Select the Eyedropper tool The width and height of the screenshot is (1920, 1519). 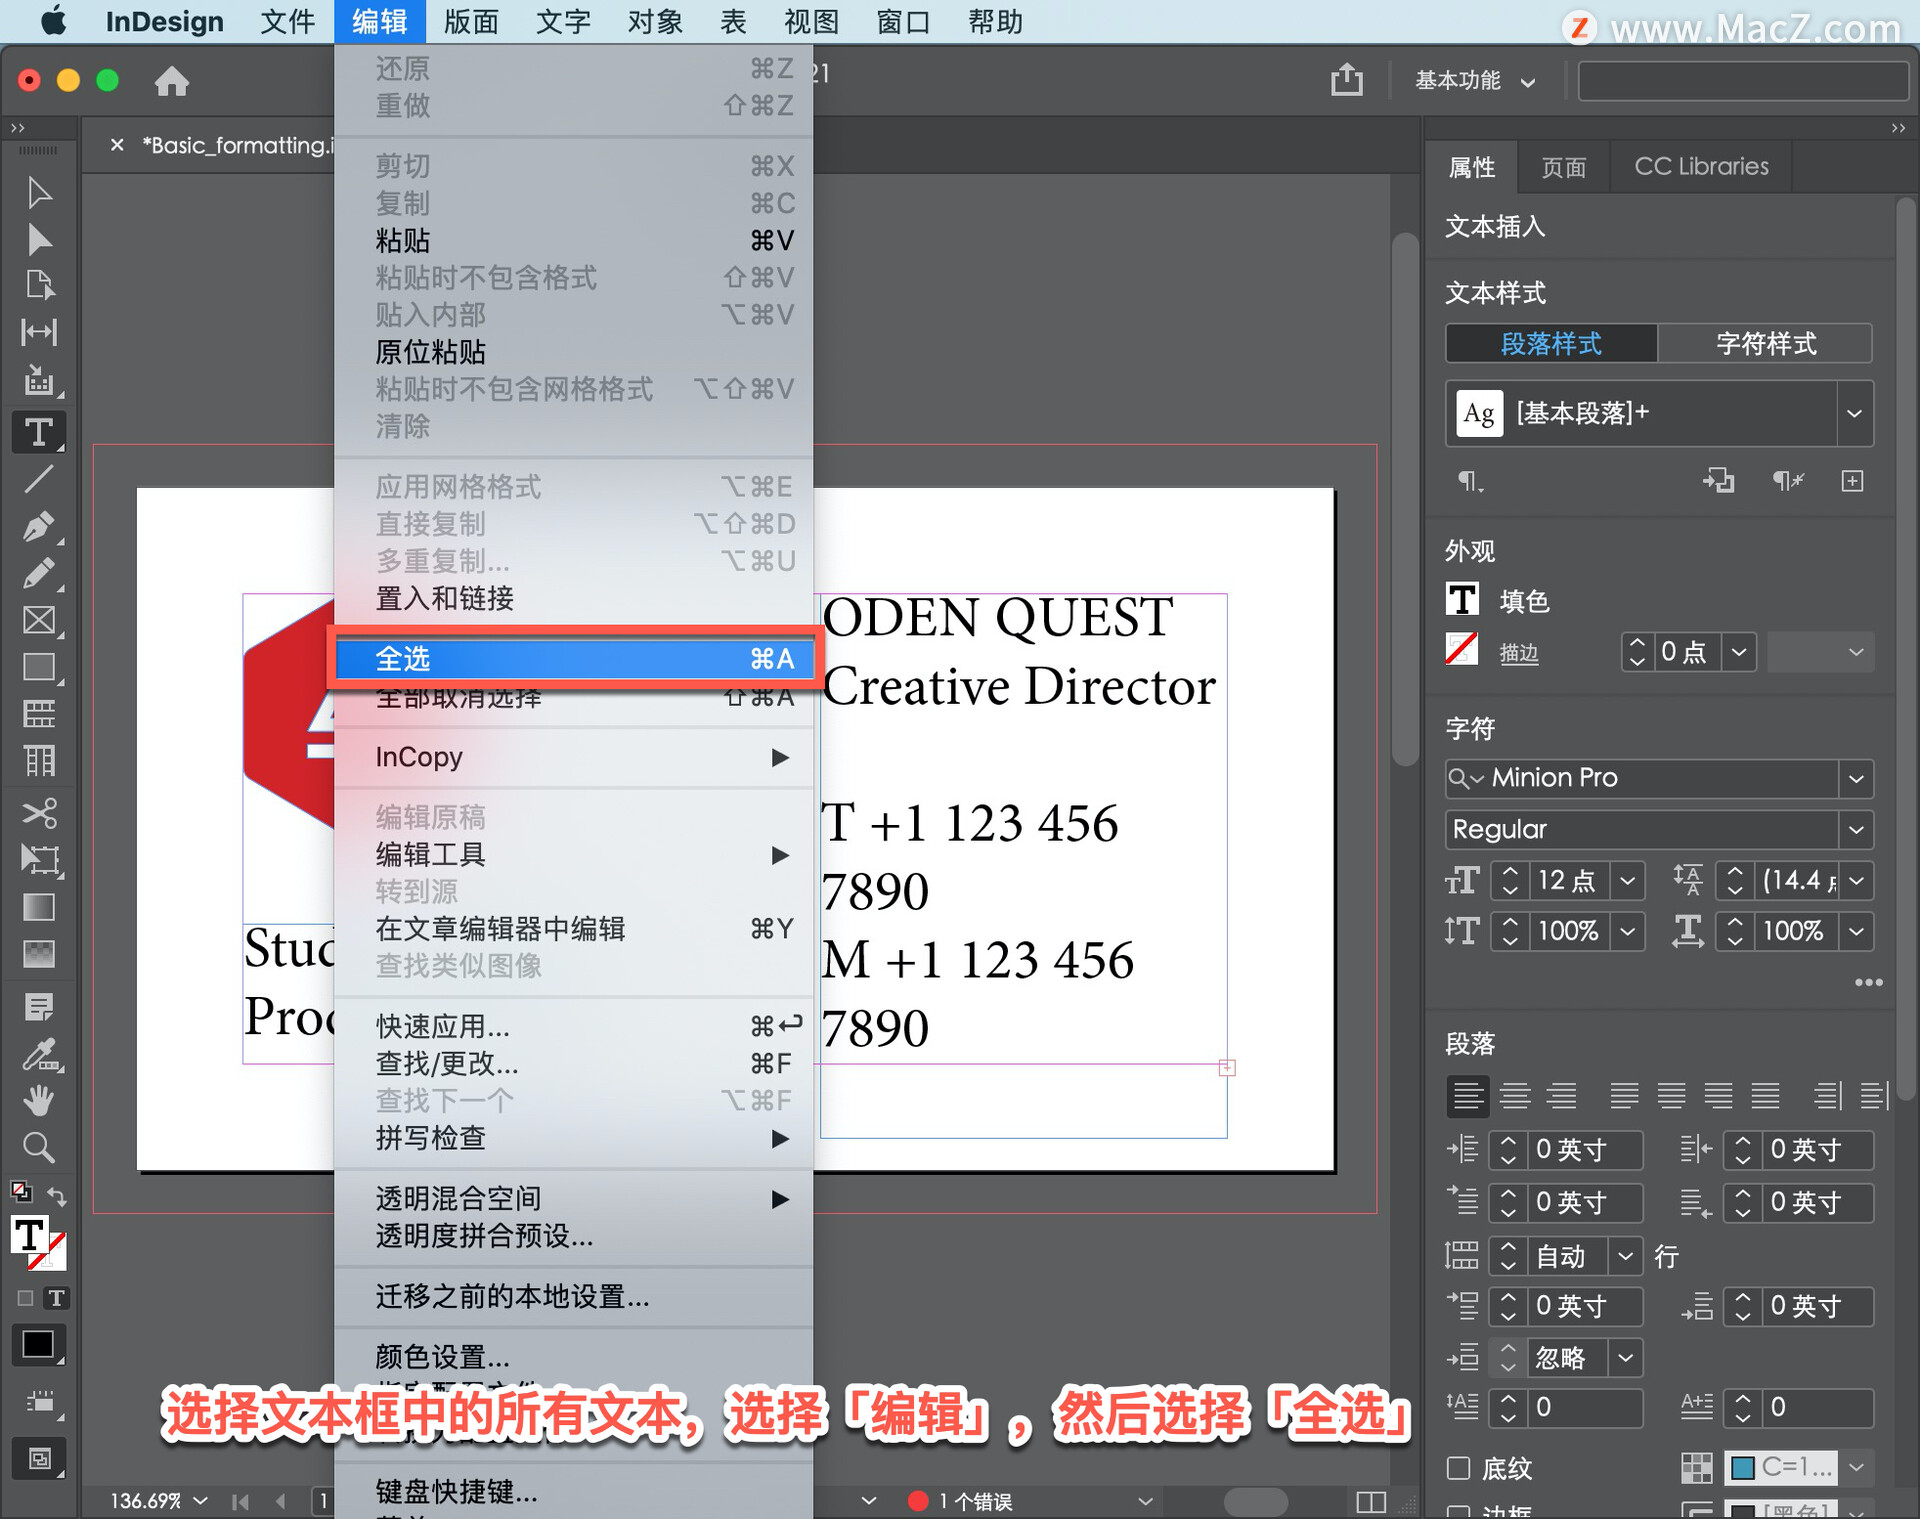click(x=39, y=1055)
